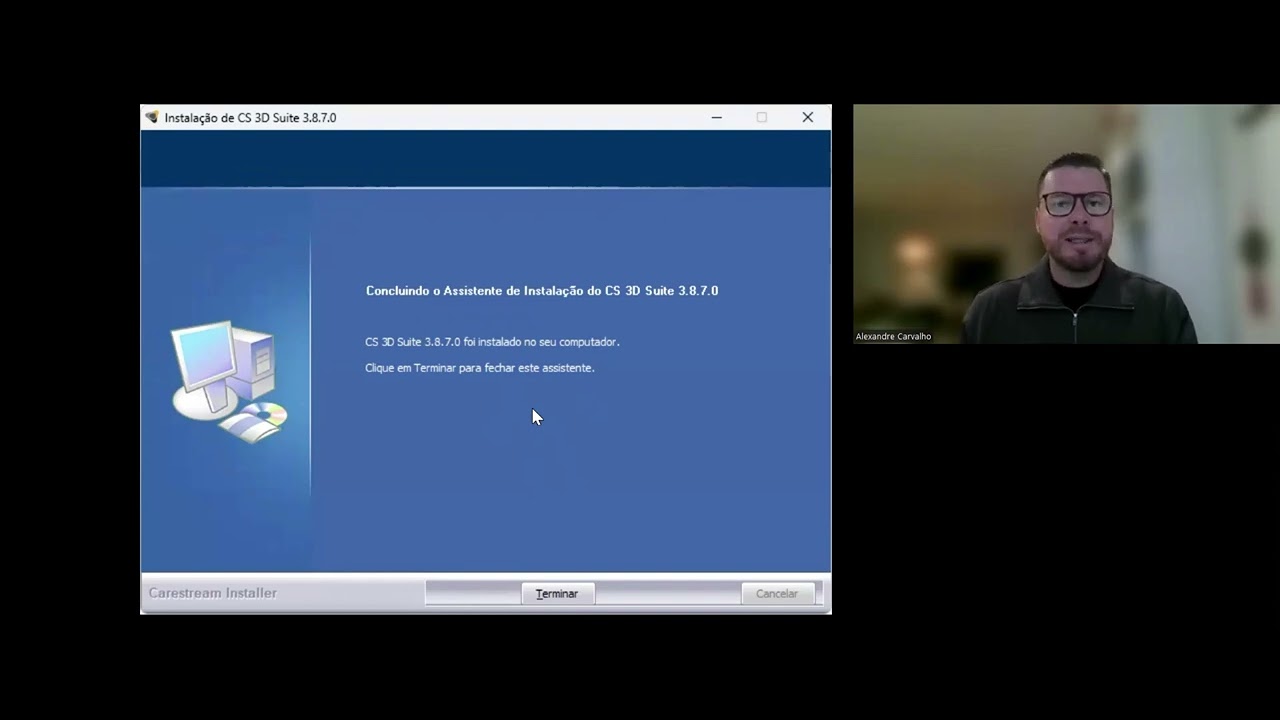Image resolution: width=1280 pixels, height=720 pixels.
Task: Close the CS 3D Suite installer window
Action: point(808,117)
